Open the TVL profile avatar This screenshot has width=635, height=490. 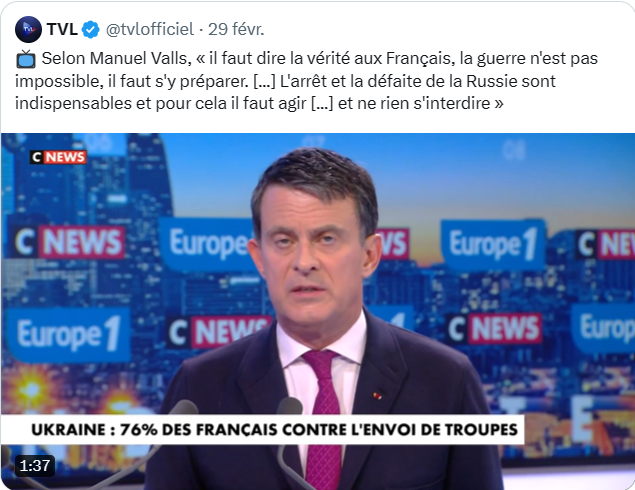pos(28,30)
